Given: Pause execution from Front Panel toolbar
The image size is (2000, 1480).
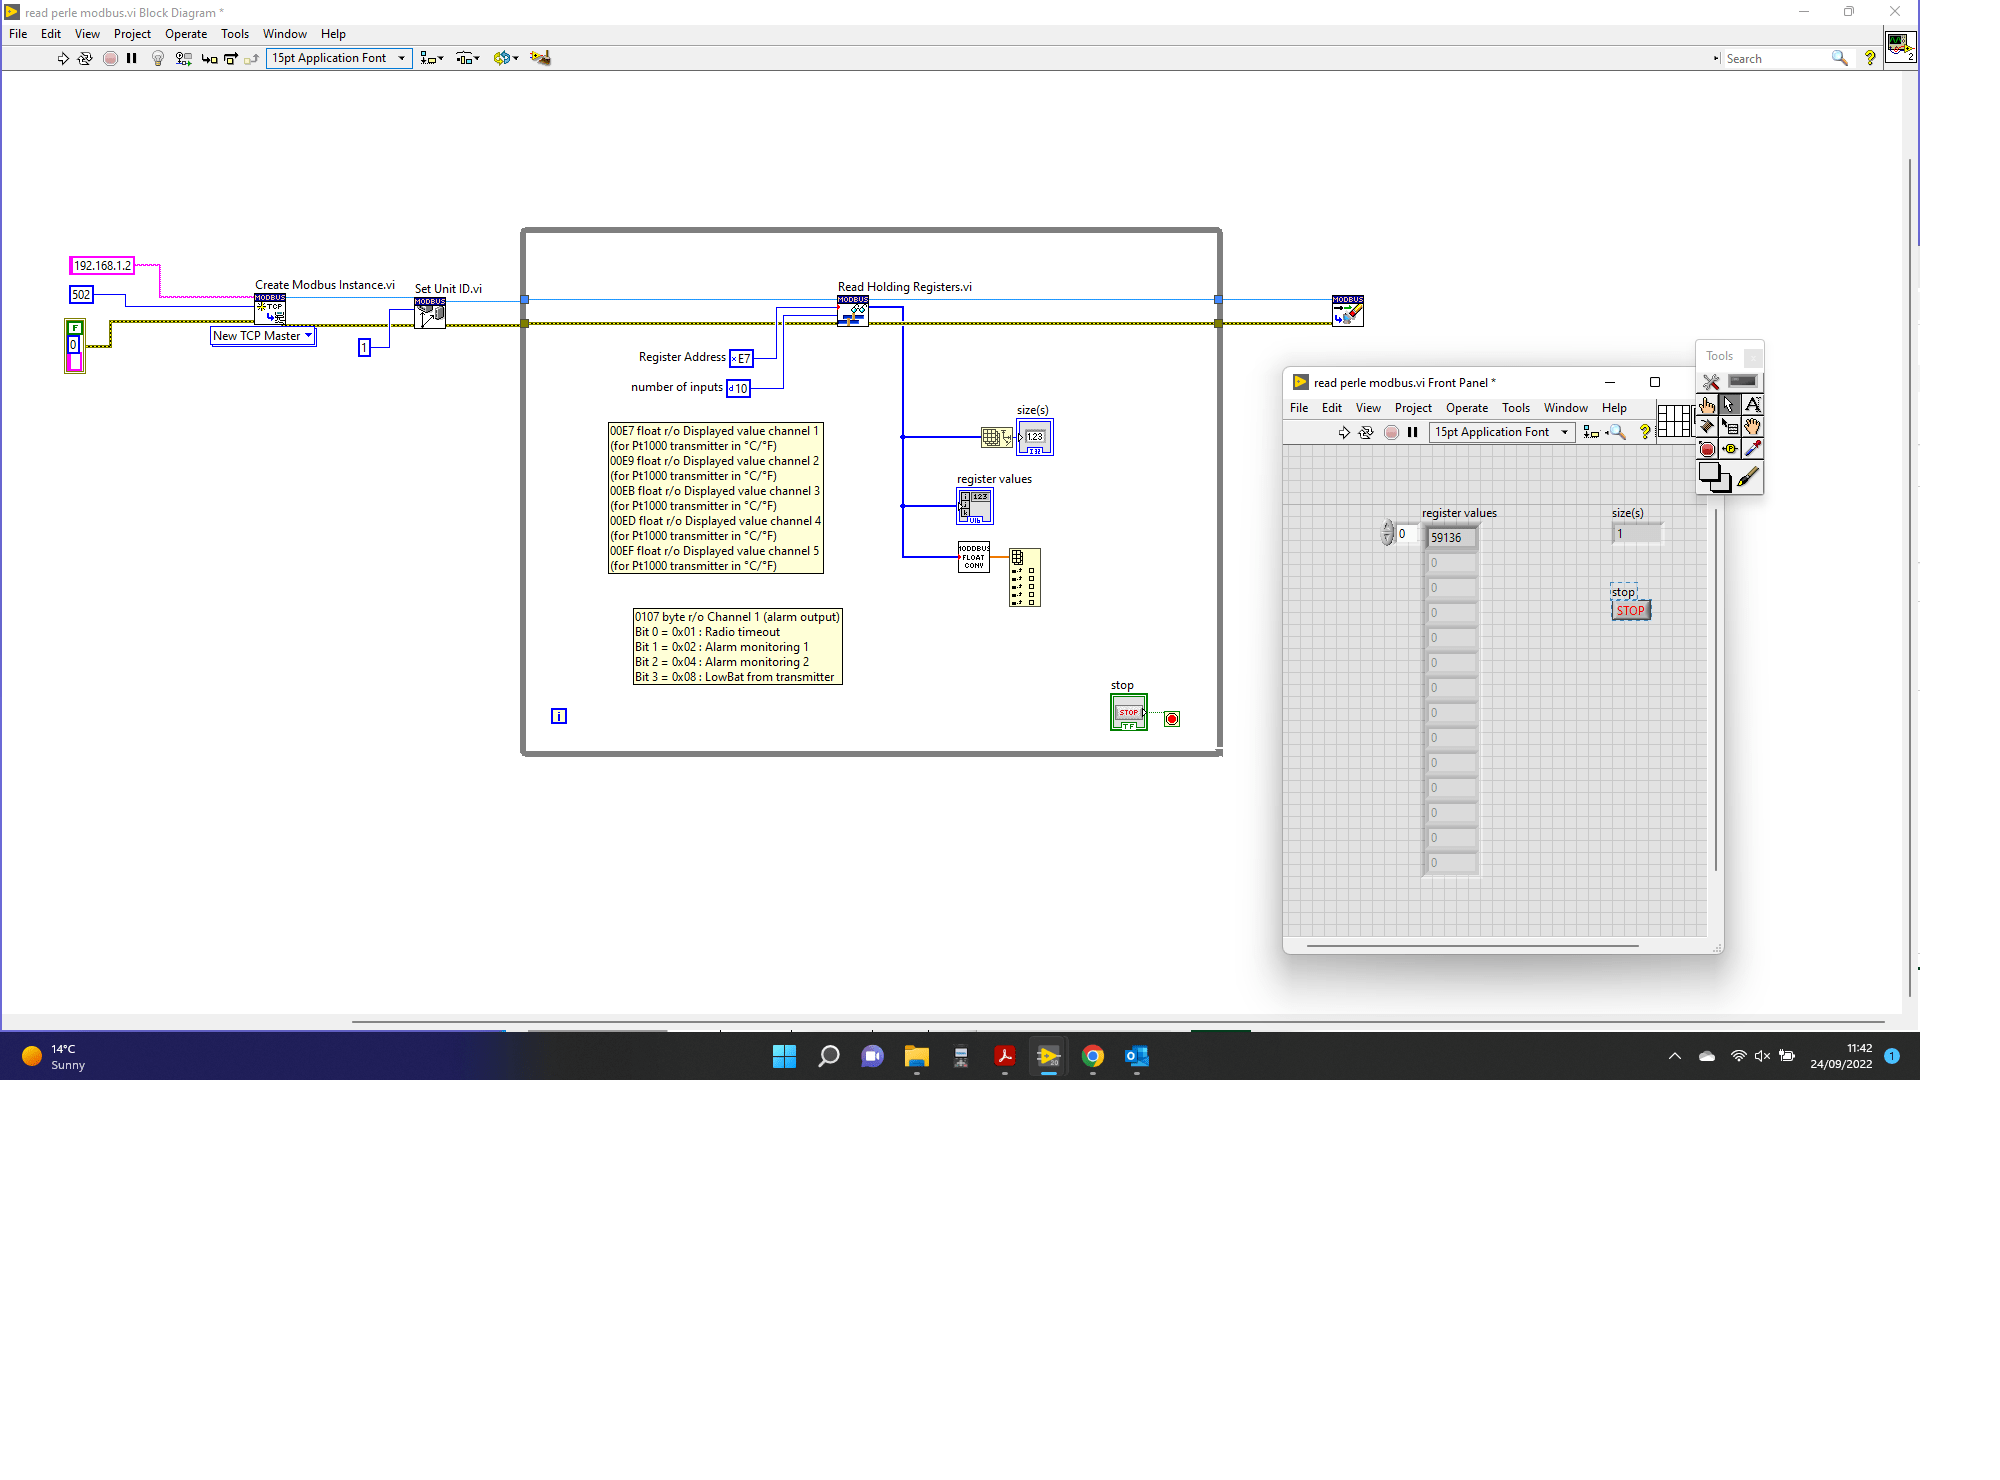Looking at the screenshot, I should pos(1412,432).
